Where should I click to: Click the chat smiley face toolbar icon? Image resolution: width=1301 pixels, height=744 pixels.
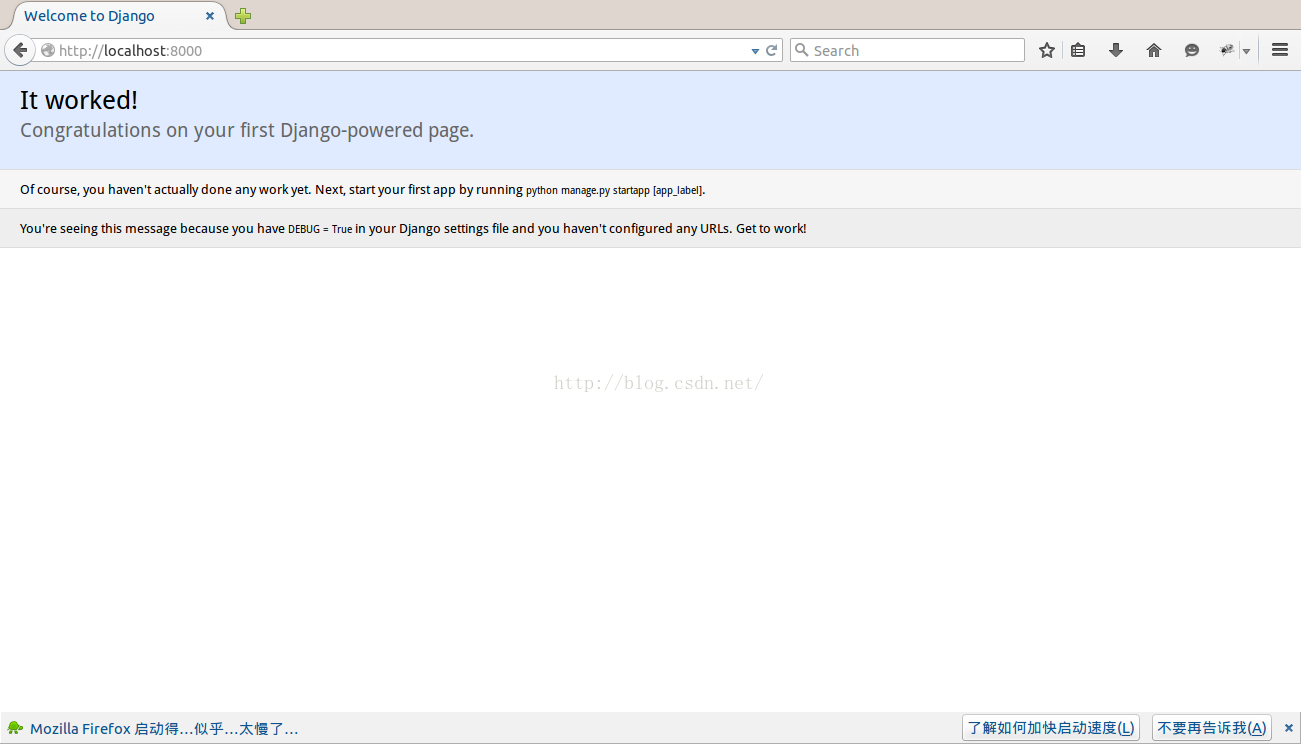coord(1192,50)
